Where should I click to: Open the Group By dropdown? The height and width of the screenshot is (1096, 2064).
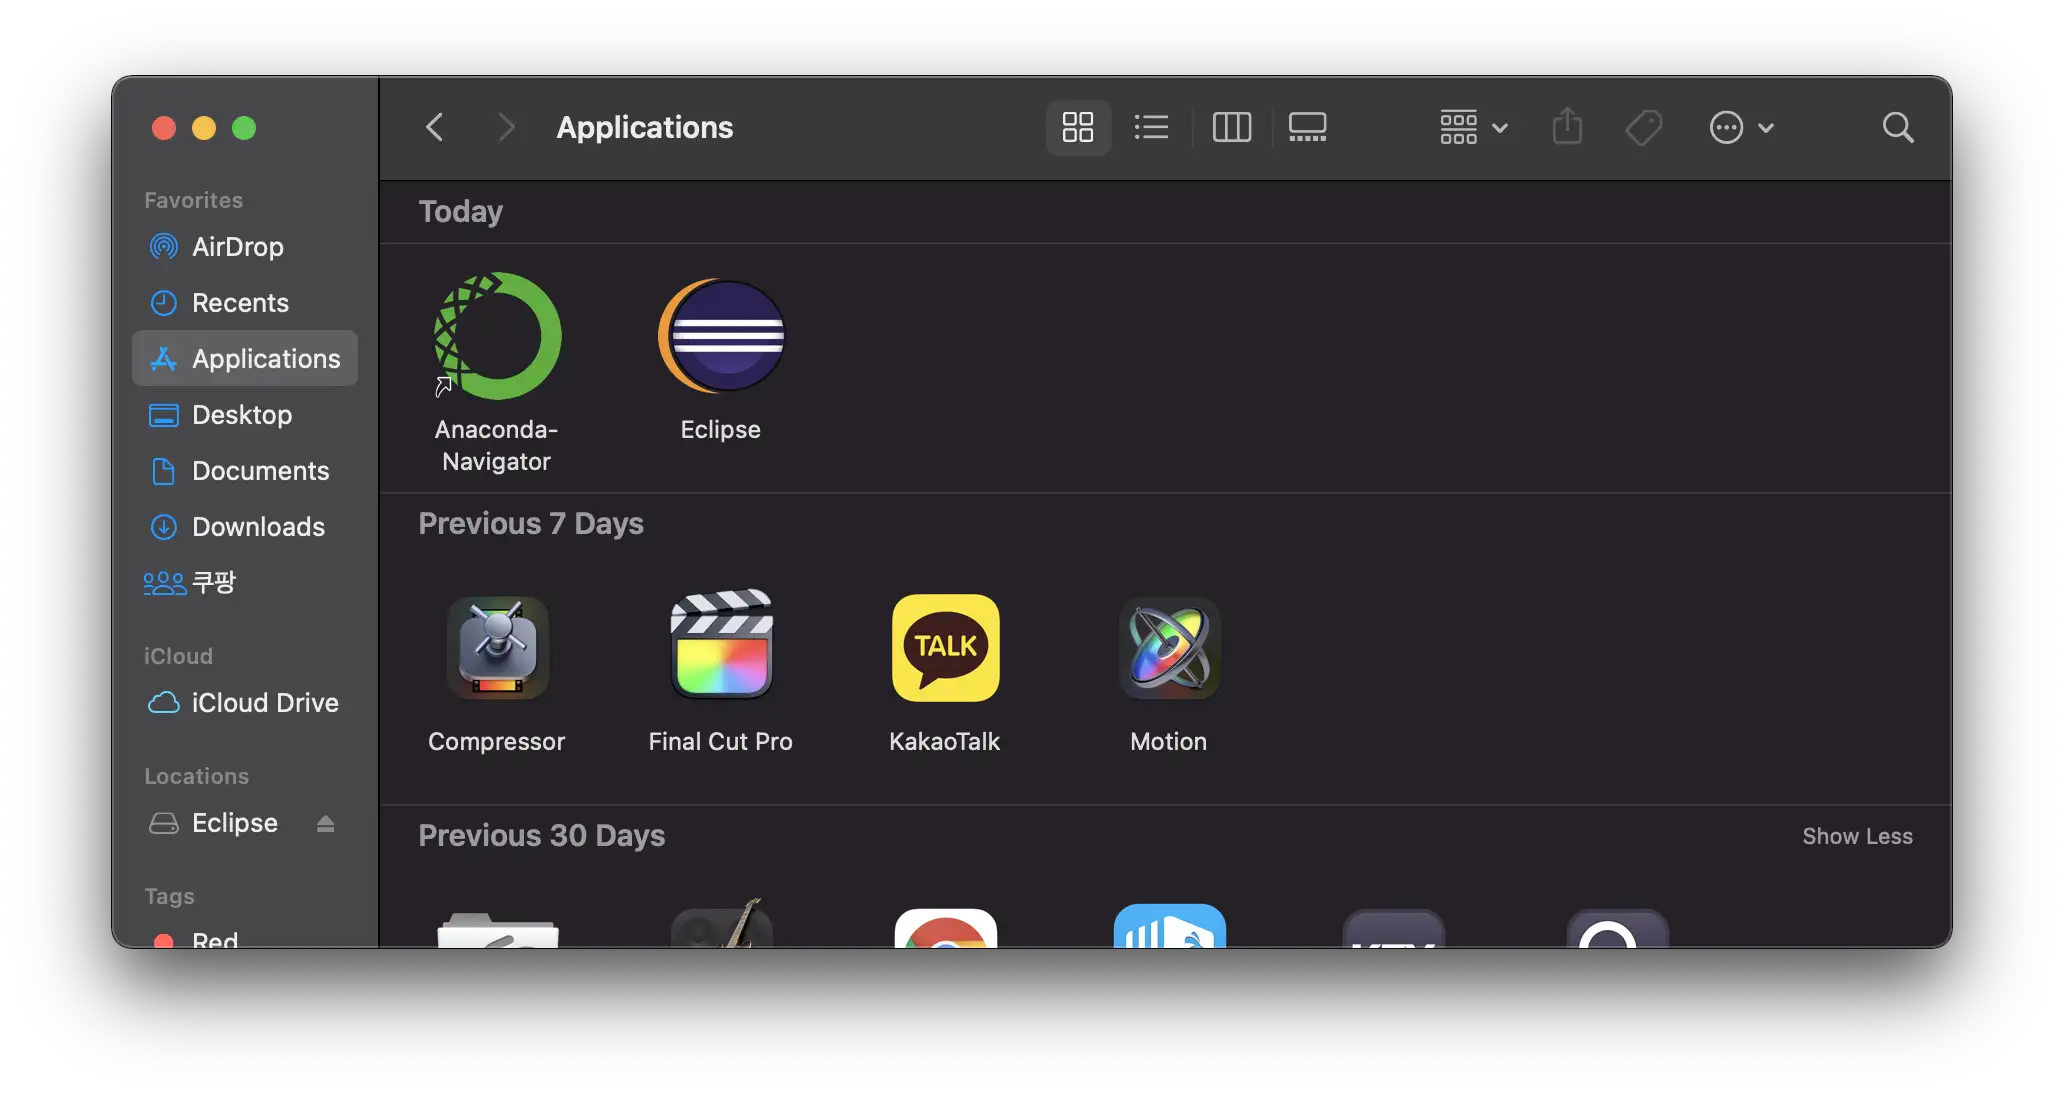tap(1472, 127)
